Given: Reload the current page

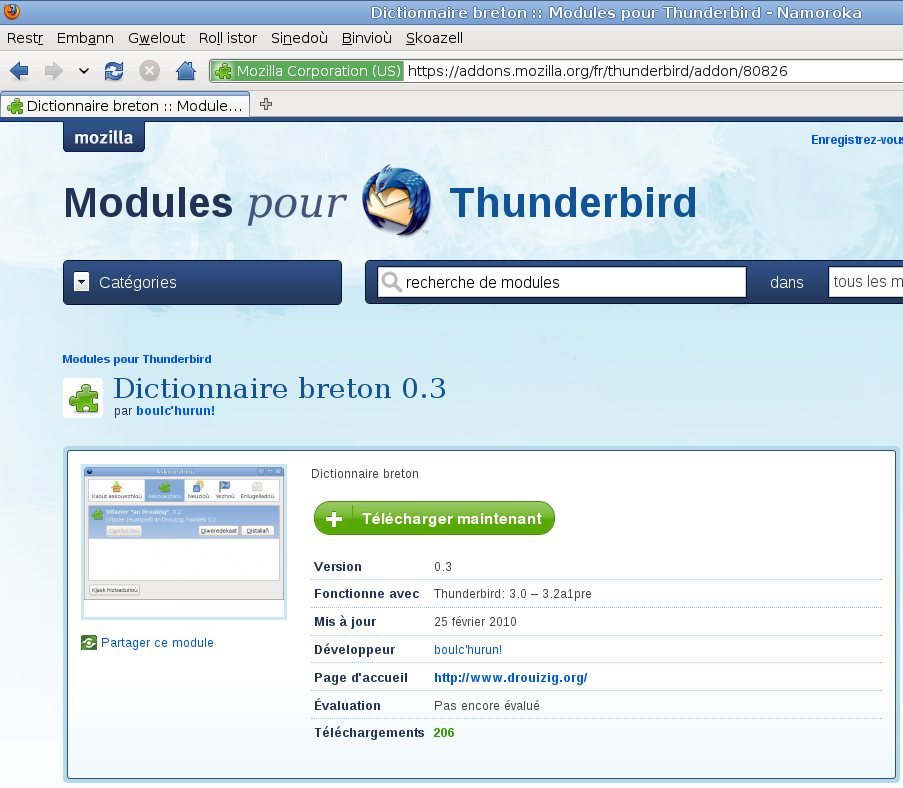Looking at the screenshot, I should coord(113,70).
